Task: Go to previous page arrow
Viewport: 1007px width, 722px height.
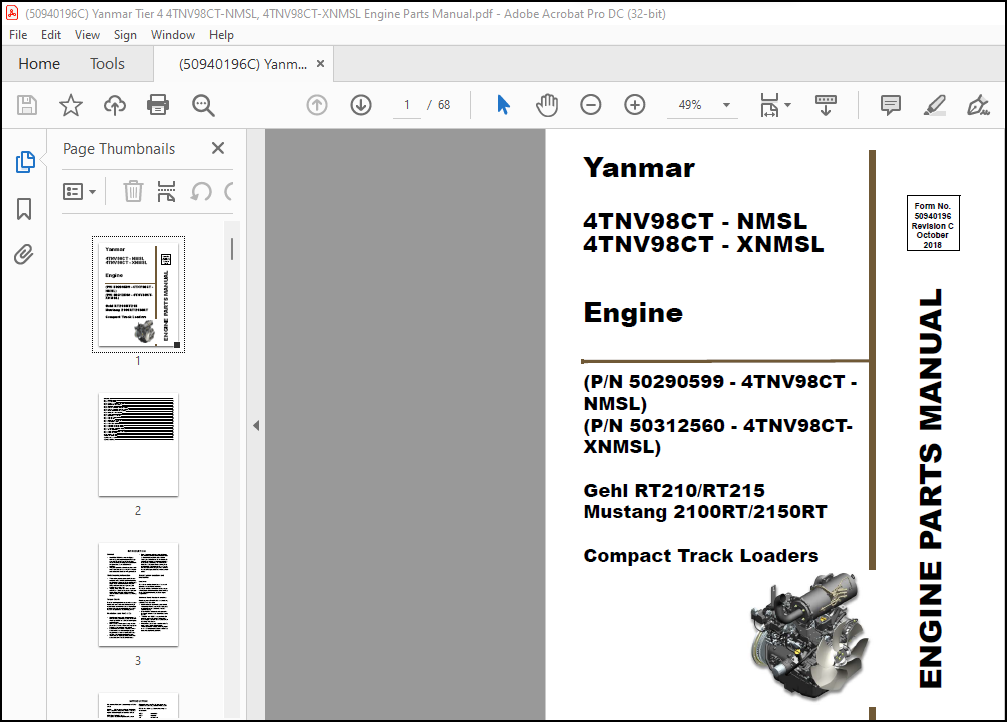Action: (x=317, y=105)
